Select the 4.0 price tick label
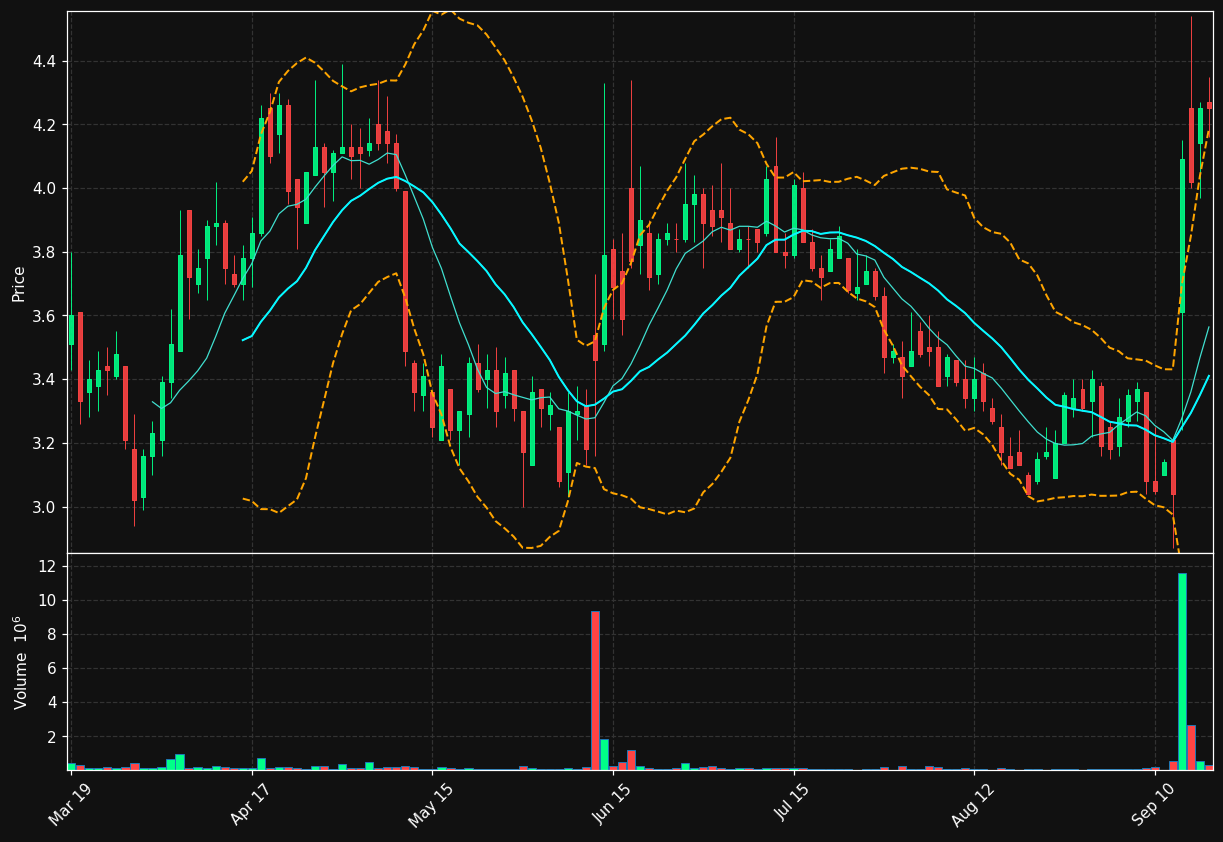Image resolution: width=1223 pixels, height=842 pixels. (x=44, y=188)
